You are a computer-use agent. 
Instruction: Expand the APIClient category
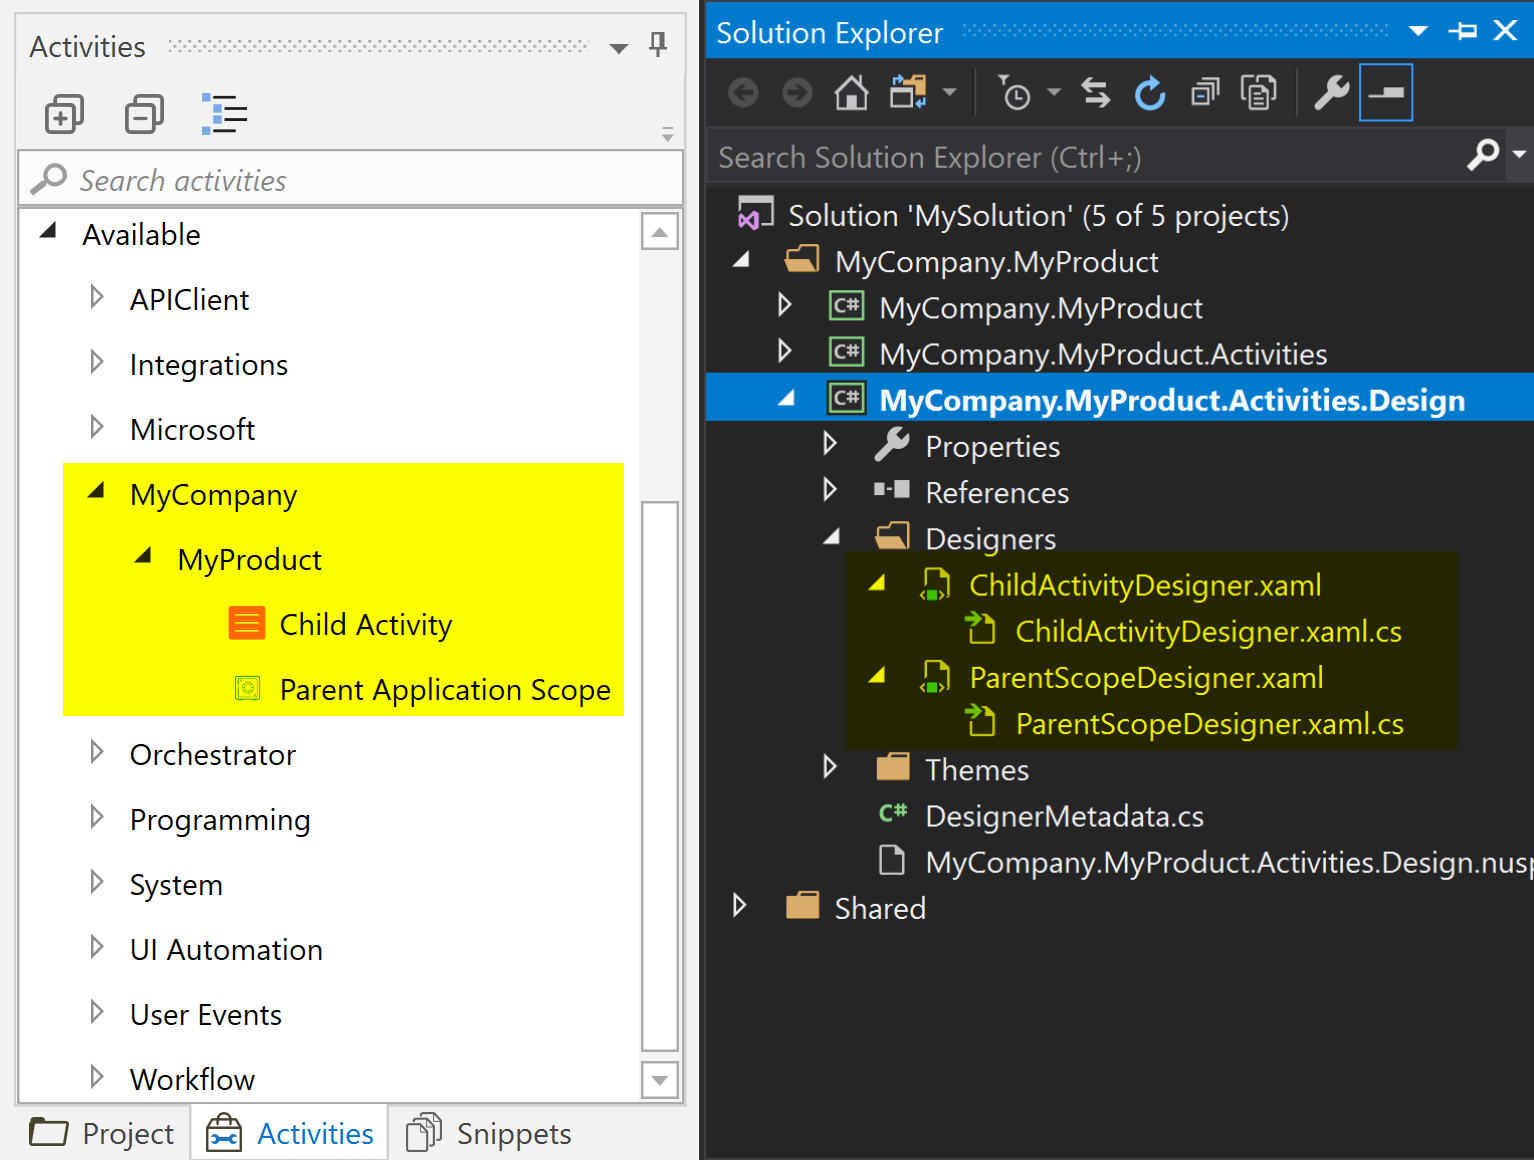(x=96, y=297)
